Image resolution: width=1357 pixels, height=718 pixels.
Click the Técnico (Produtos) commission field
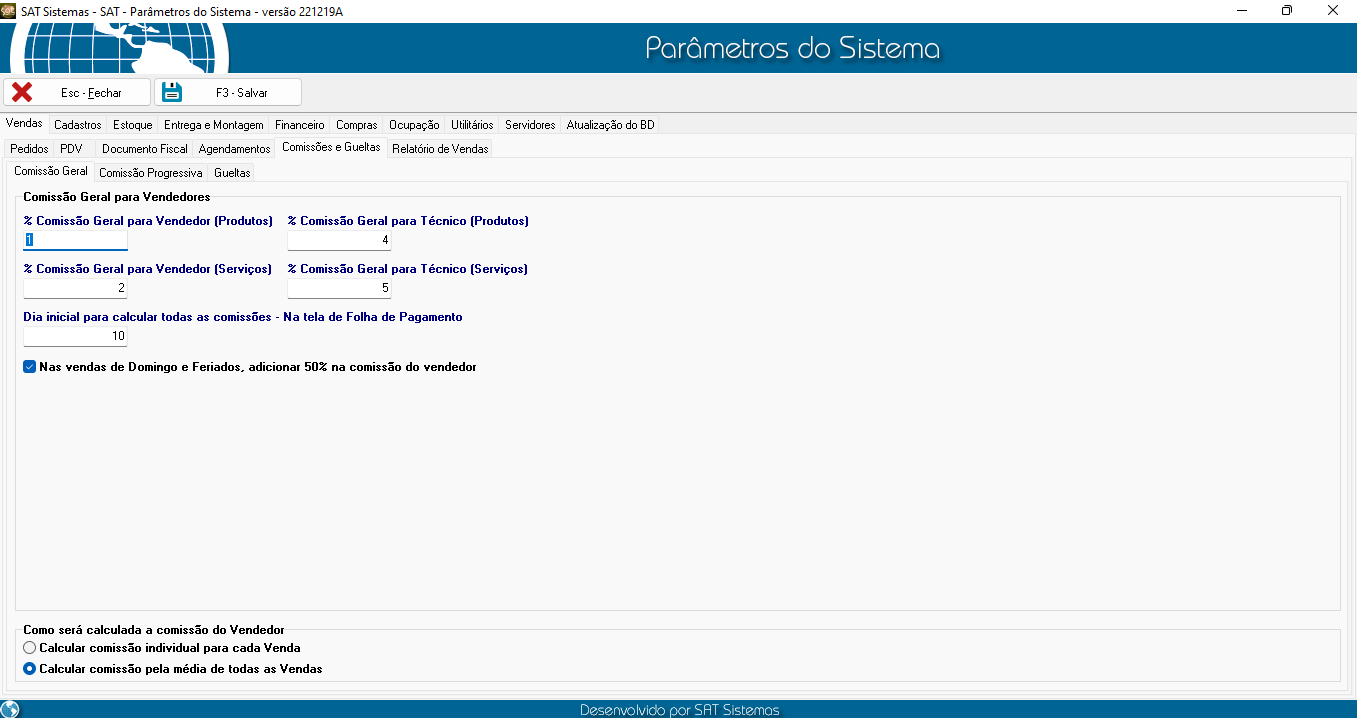[x=339, y=240]
